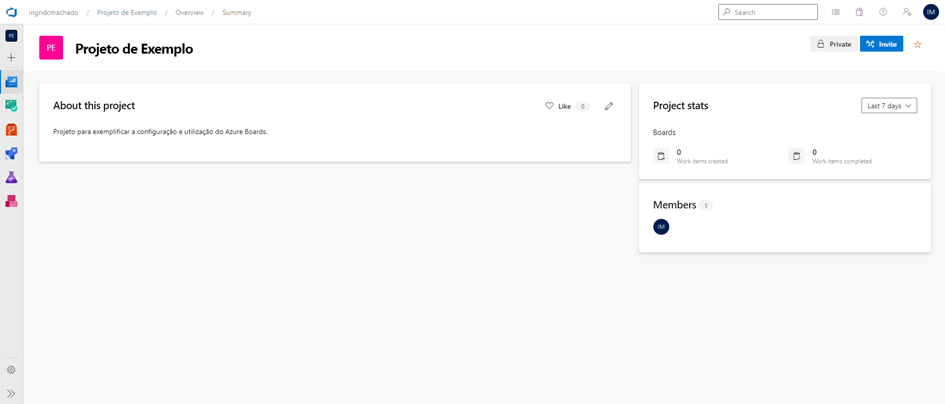Click the Overview hub icon in sidebar

pos(11,82)
